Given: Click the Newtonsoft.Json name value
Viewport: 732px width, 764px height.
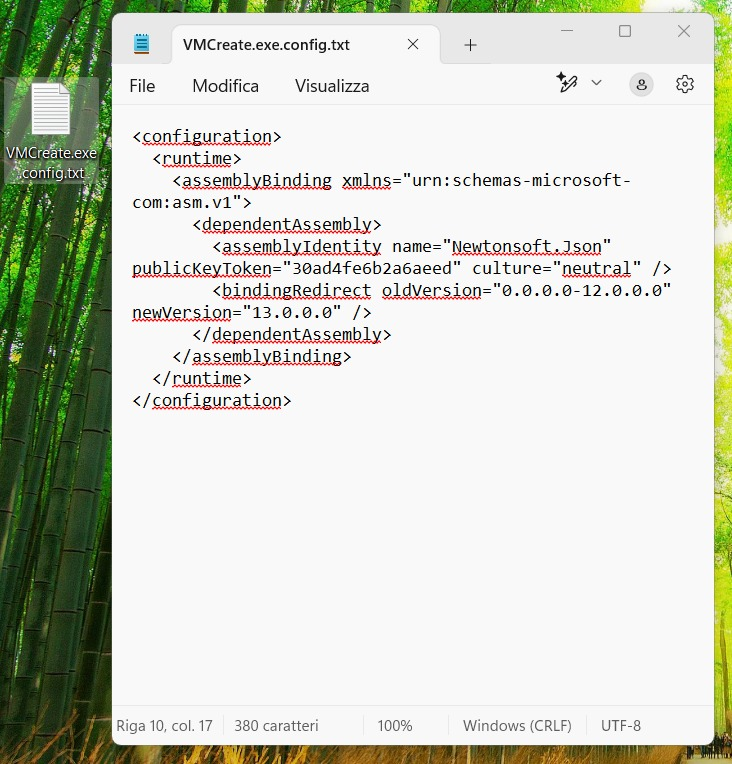Looking at the screenshot, I should [527, 246].
